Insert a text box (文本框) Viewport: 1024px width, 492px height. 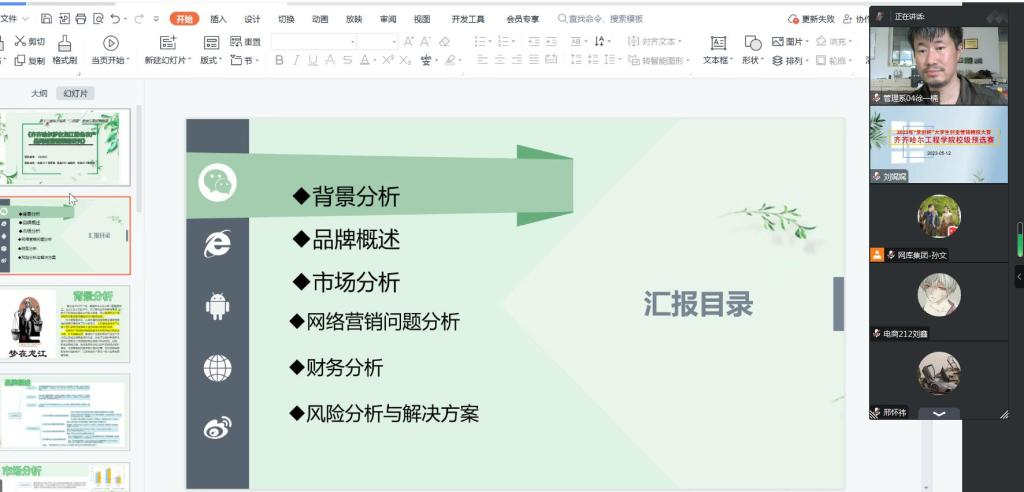coord(717,49)
